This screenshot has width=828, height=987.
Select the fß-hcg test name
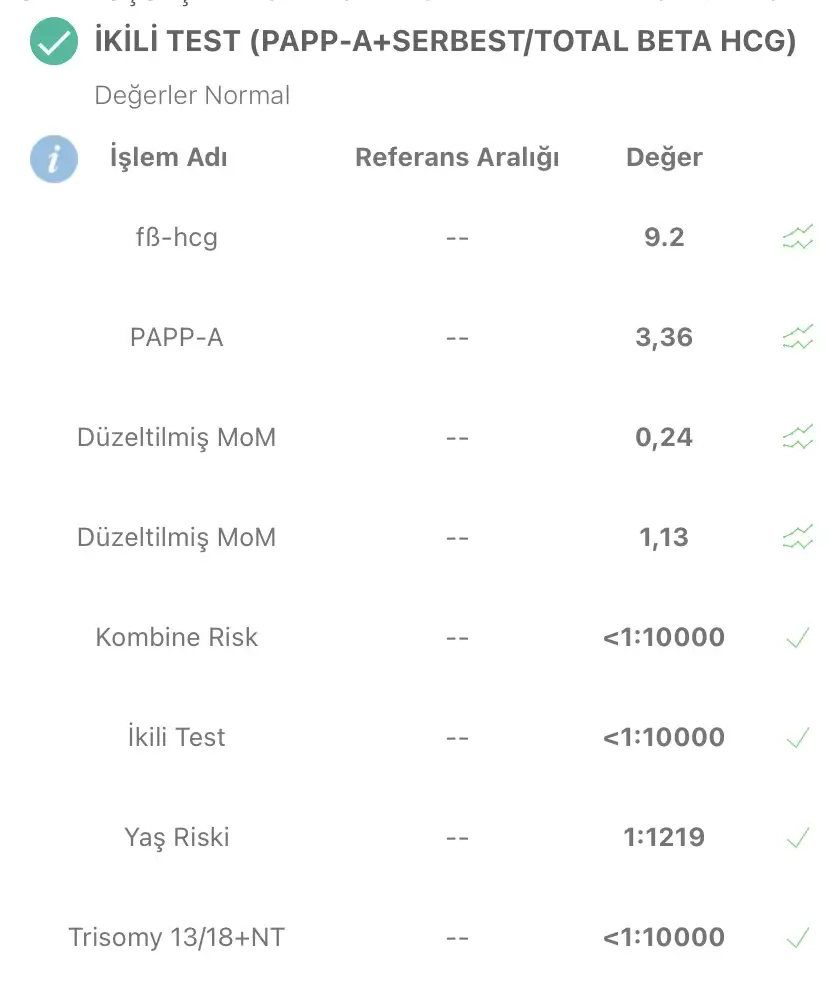(177, 237)
